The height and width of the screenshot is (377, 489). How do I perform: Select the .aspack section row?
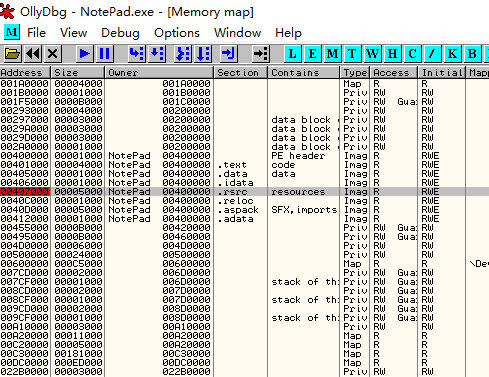tap(244, 210)
